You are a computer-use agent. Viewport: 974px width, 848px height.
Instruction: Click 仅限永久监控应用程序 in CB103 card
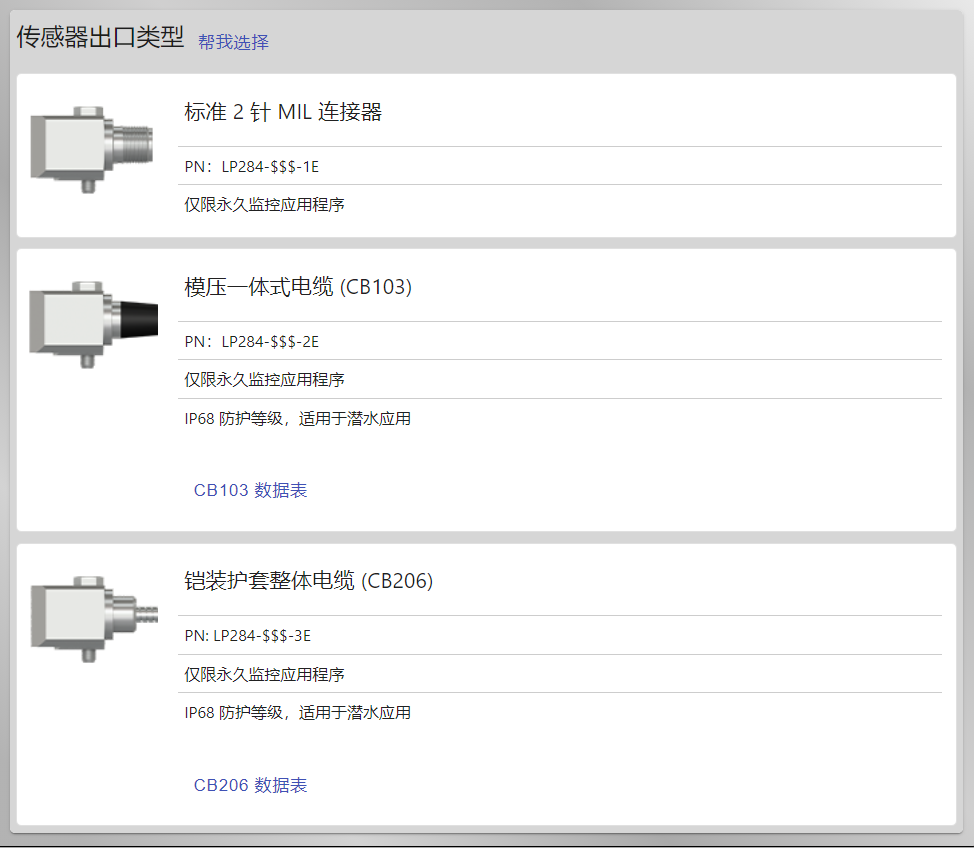pyautogui.click(x=264, y=380)
